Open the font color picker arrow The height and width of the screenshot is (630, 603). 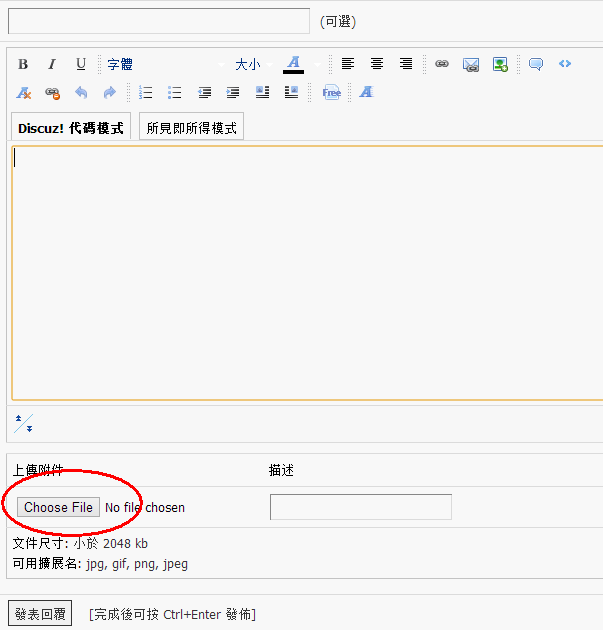coord(317,64)
